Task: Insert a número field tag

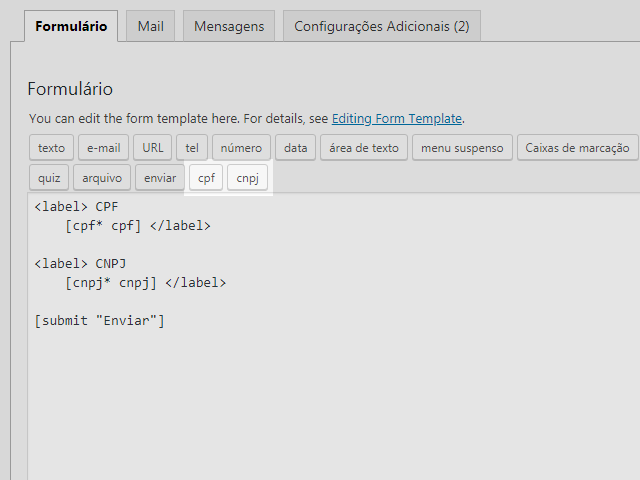Action: coord(241,147)
